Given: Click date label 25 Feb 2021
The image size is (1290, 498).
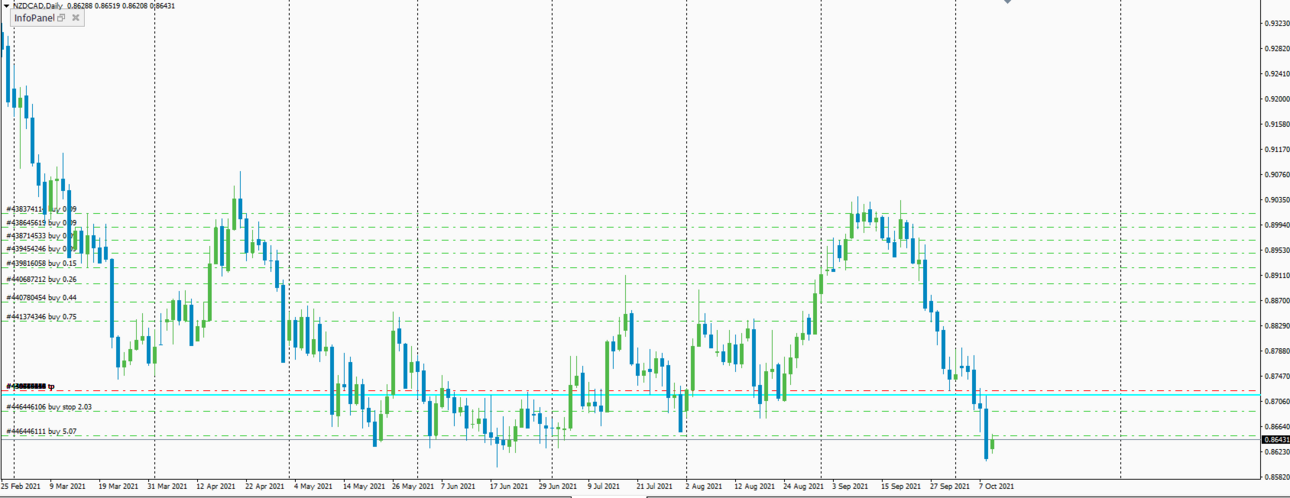Looking at the screenshot, I should pos(21,486).
